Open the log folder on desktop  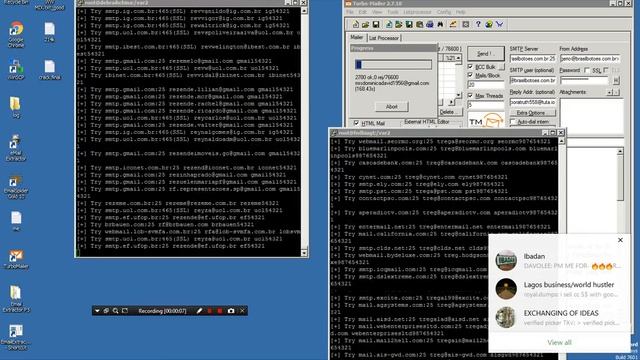click(x=16, y=107)
